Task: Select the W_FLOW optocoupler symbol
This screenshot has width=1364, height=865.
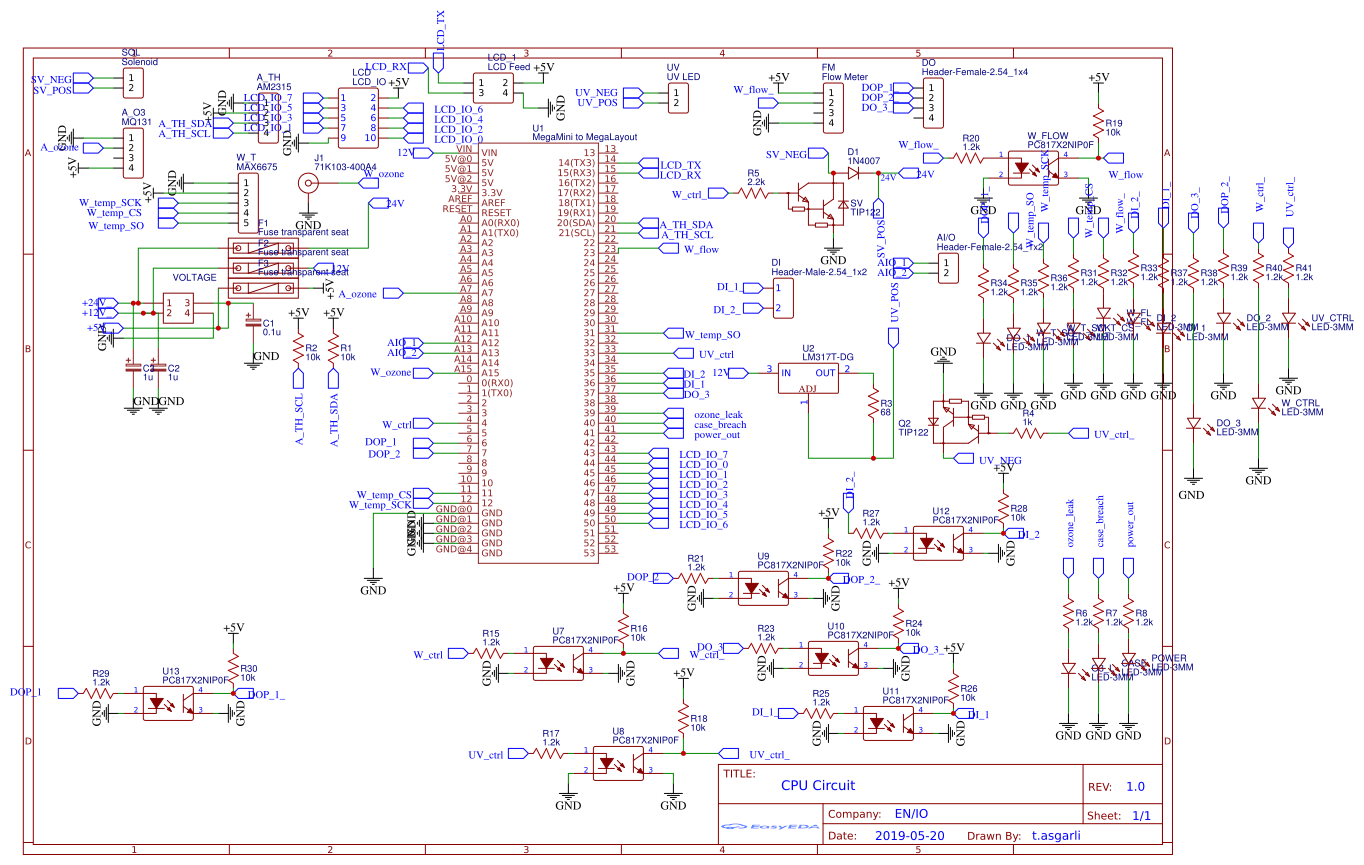Action: point(1035,166)
